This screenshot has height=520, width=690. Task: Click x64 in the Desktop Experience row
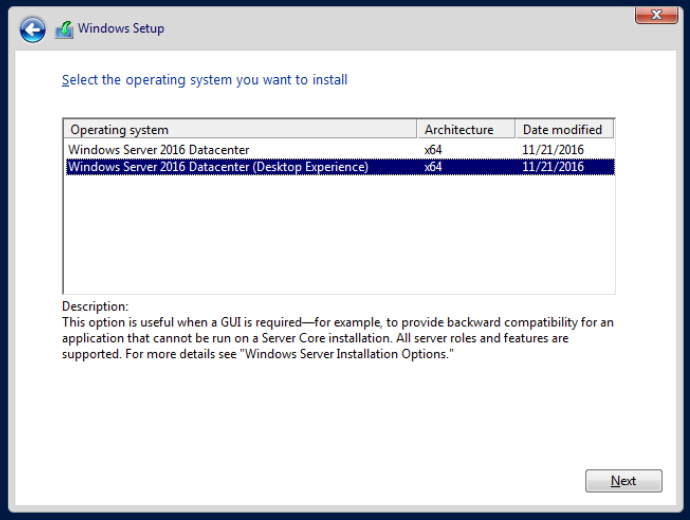click(433, 167)
